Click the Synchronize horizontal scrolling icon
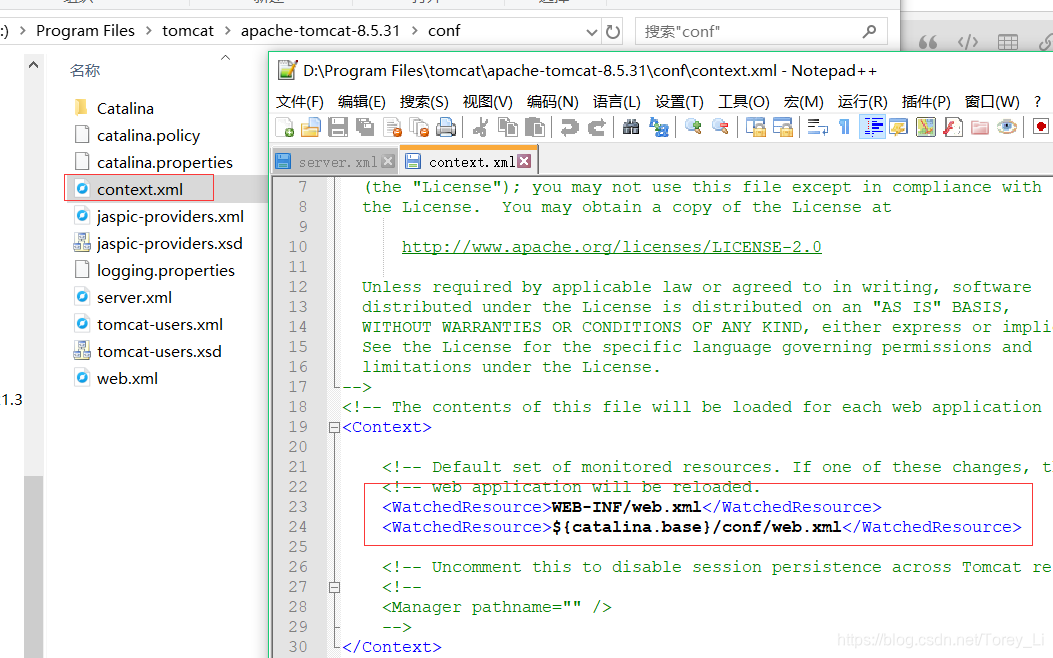The height and width of the screenshot is (658, 1053). 783,127
